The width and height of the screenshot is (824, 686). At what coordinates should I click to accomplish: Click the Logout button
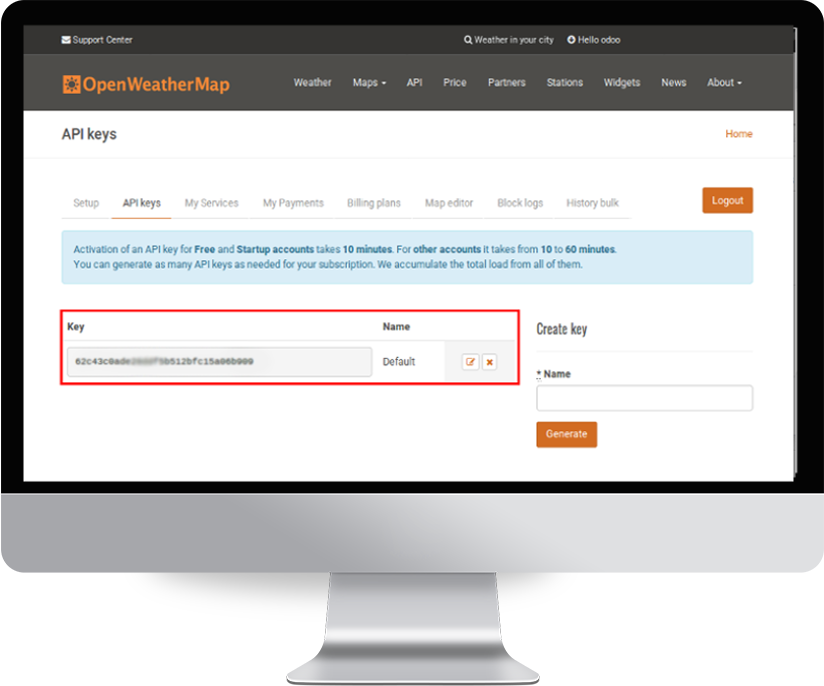(x=727, y=200)
